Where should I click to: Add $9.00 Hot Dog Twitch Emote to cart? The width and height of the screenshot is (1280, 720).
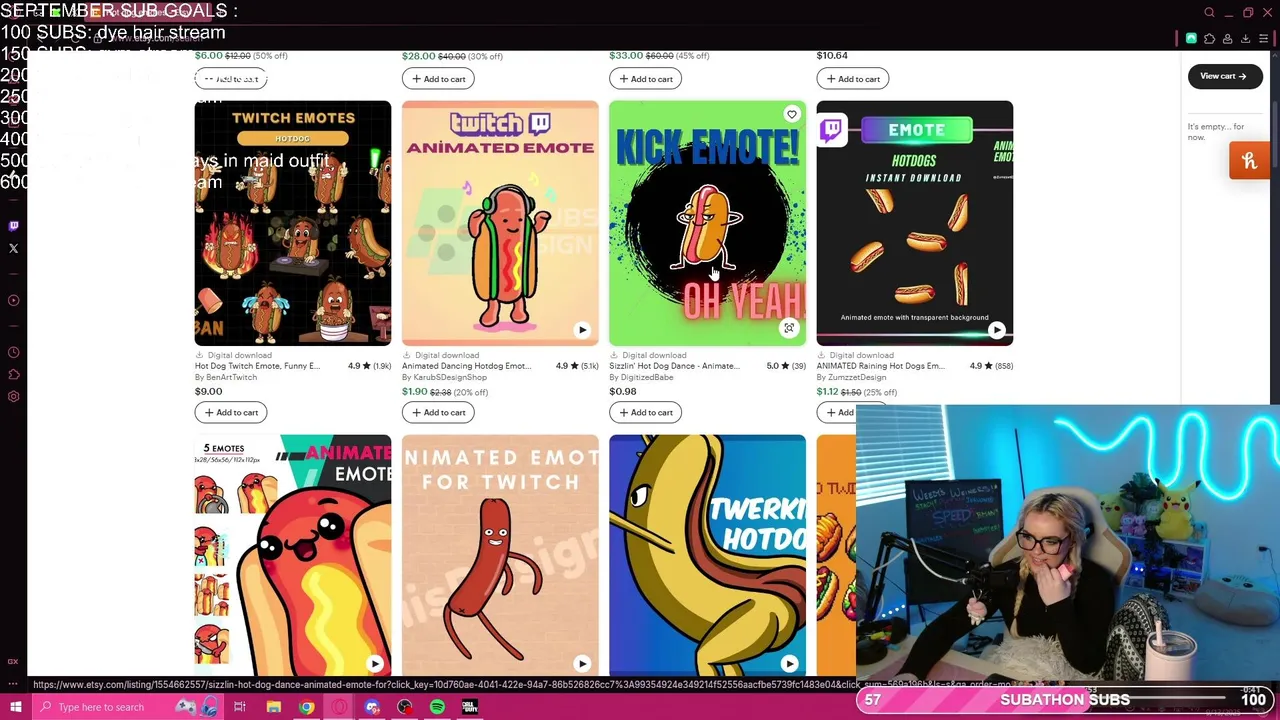(x=231, y=412)
